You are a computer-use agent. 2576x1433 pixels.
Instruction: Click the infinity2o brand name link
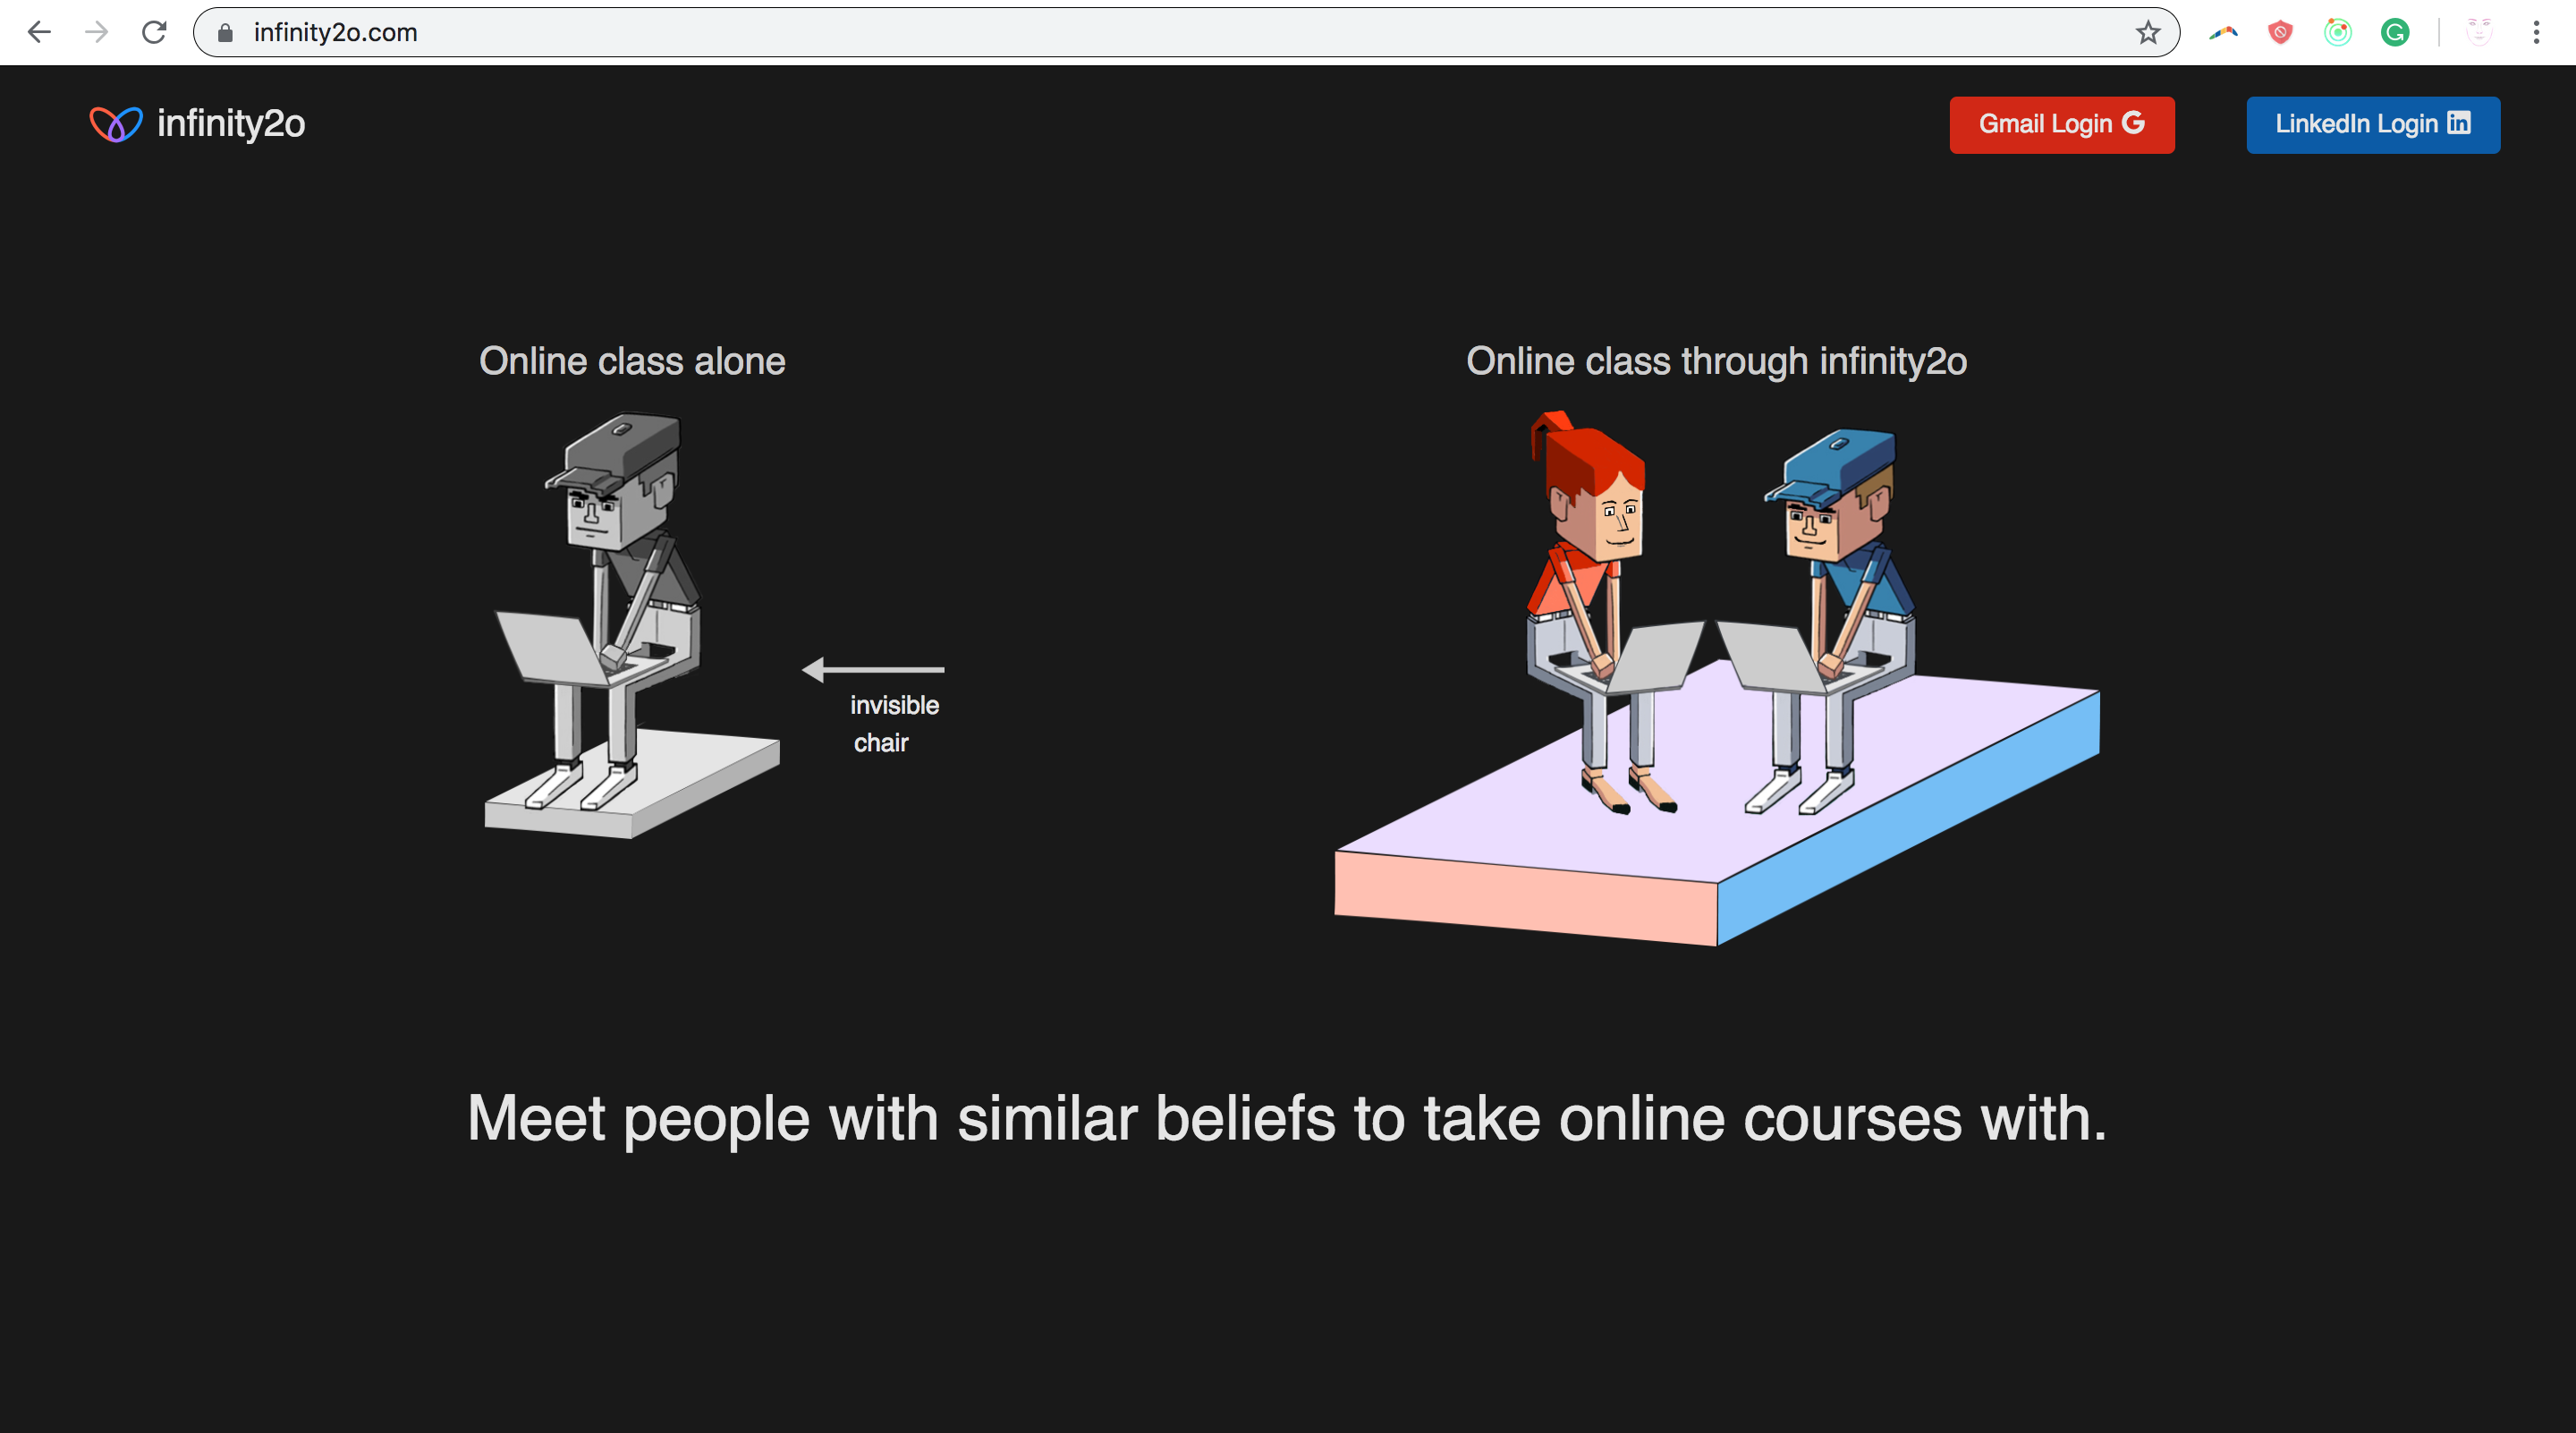click(231, 124)
